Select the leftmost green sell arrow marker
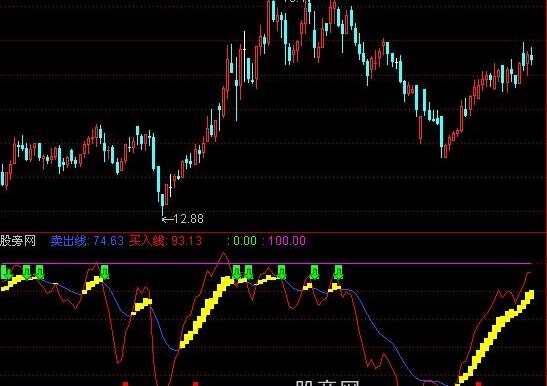 (x=7, y=272)
